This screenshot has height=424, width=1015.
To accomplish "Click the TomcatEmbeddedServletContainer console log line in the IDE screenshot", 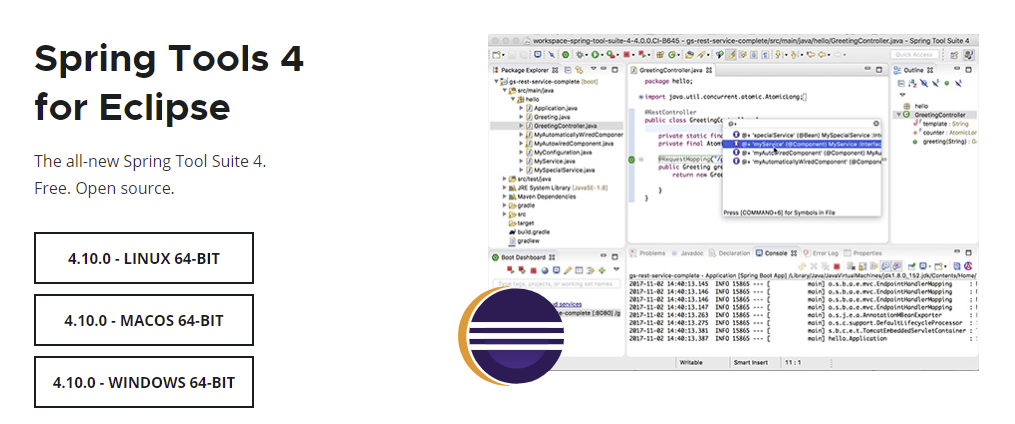I will coord(803,330).
